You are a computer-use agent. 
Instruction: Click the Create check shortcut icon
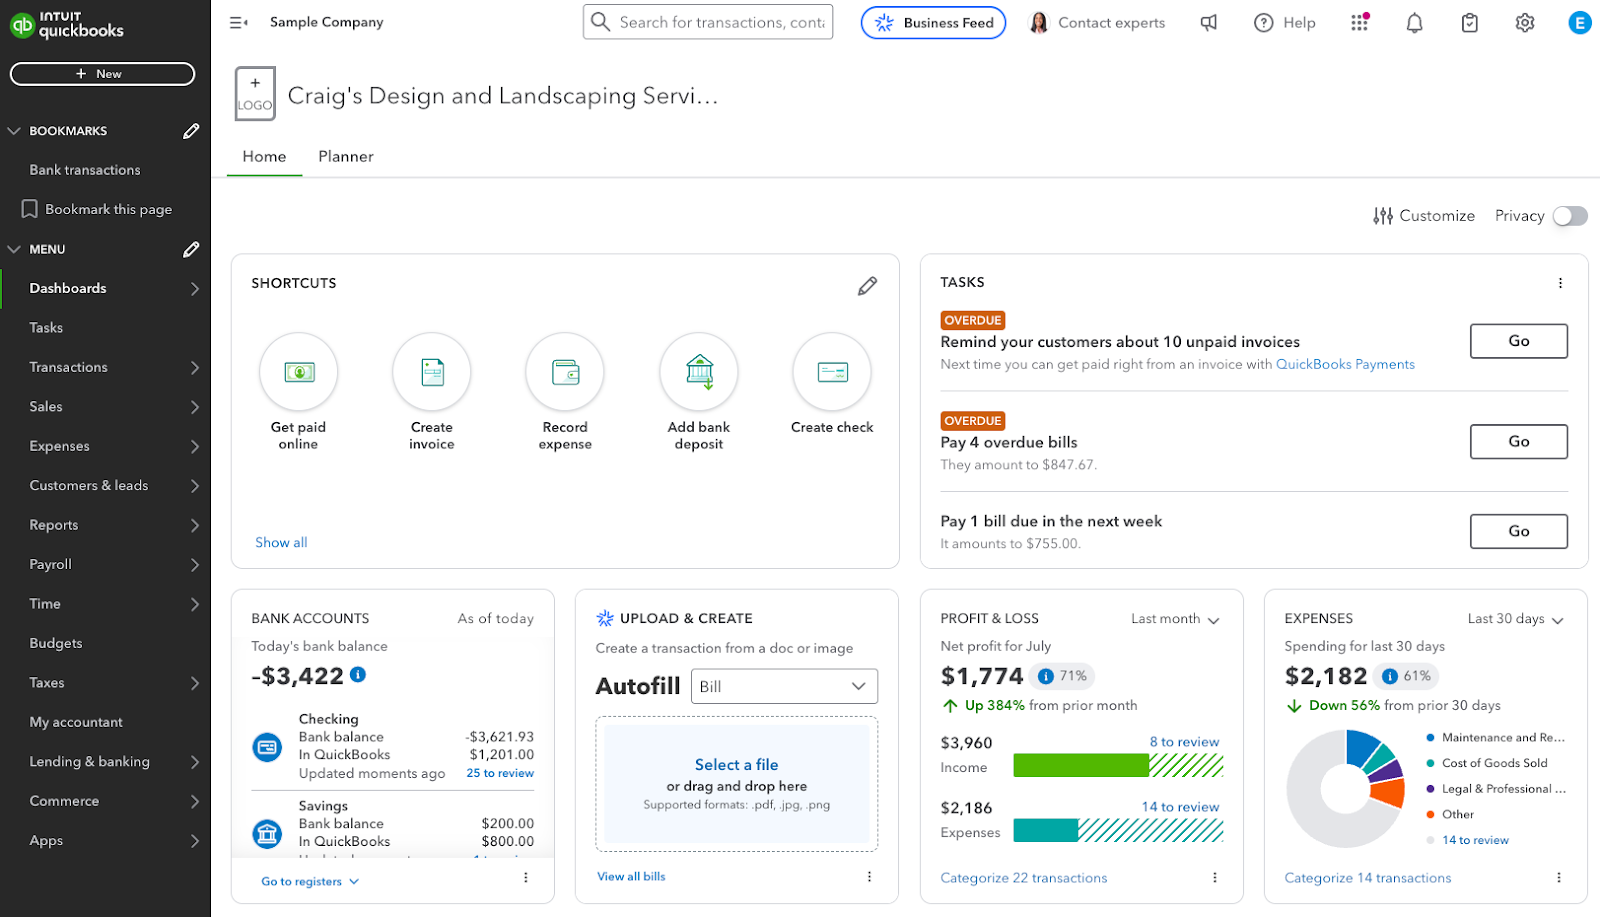point(832,372)
